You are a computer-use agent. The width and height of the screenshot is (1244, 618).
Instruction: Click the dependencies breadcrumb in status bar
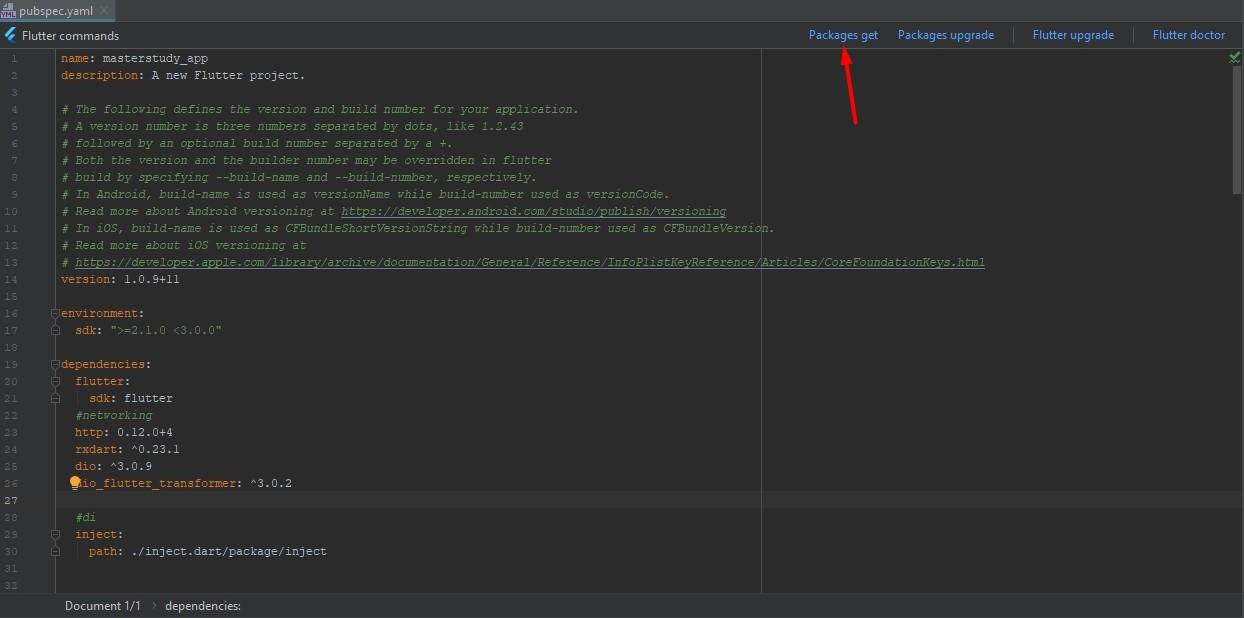click(x=203, y=606)
